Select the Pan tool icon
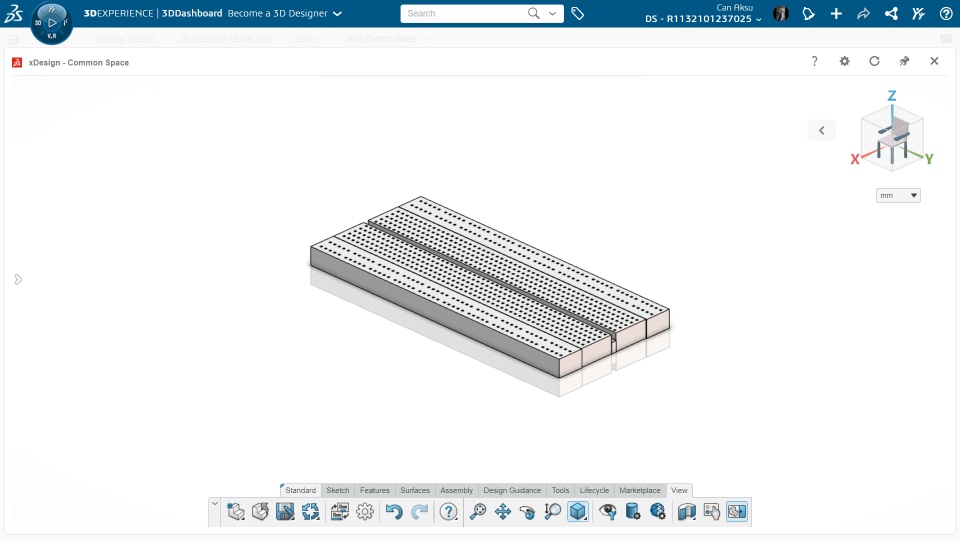The width and height of the screenshot is (960, 540). [503, 511]
